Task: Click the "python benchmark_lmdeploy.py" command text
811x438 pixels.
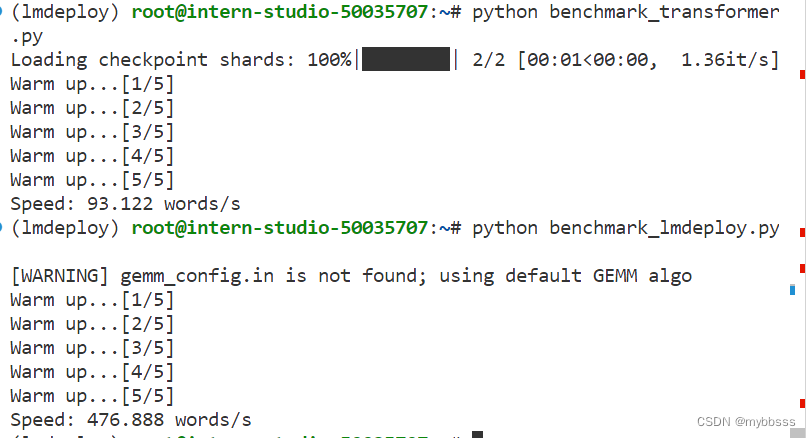Action: coord(626,228)
